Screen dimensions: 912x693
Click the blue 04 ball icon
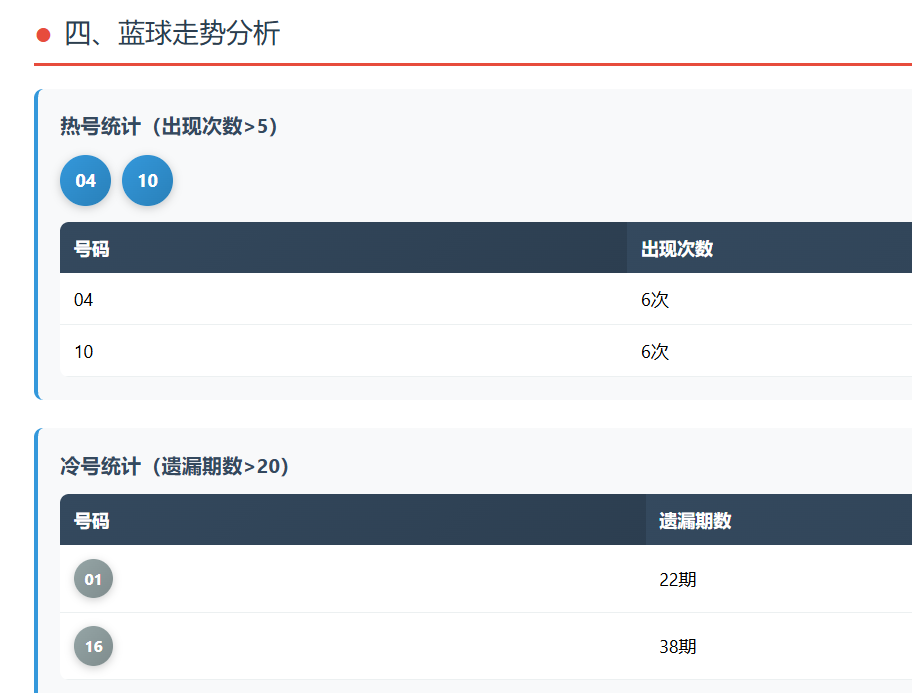[85, 181]
